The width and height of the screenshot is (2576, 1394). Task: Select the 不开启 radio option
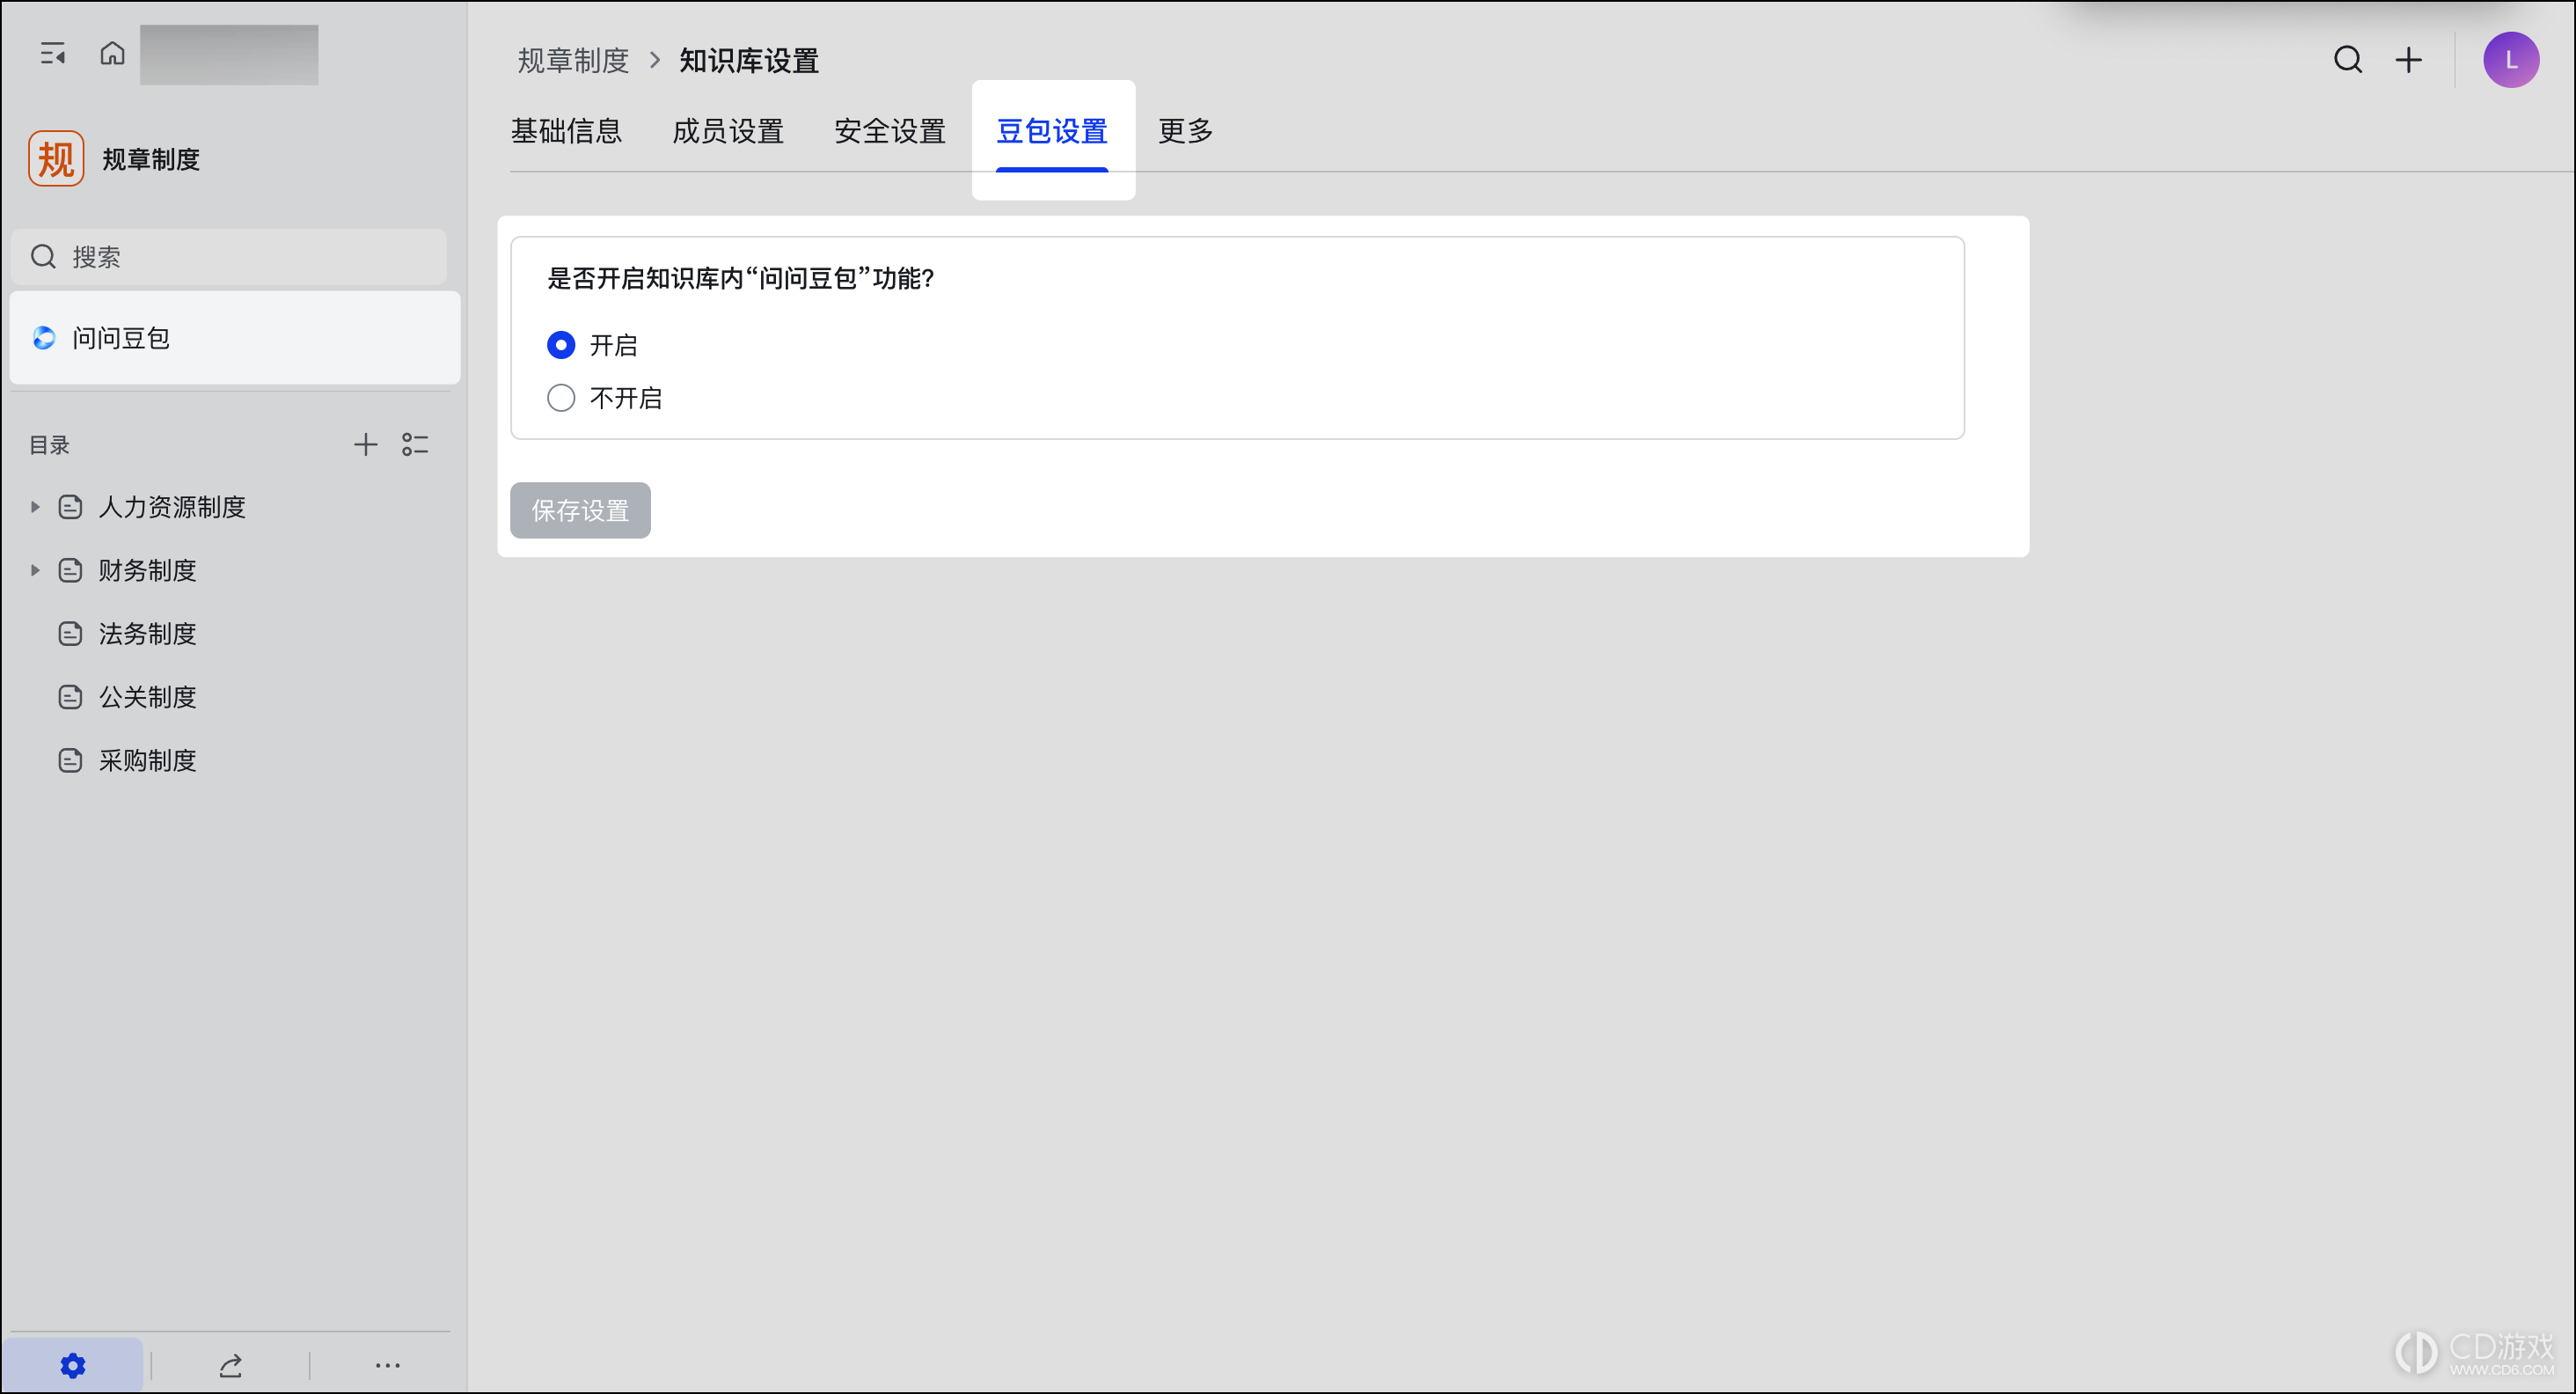click(561, 398)
